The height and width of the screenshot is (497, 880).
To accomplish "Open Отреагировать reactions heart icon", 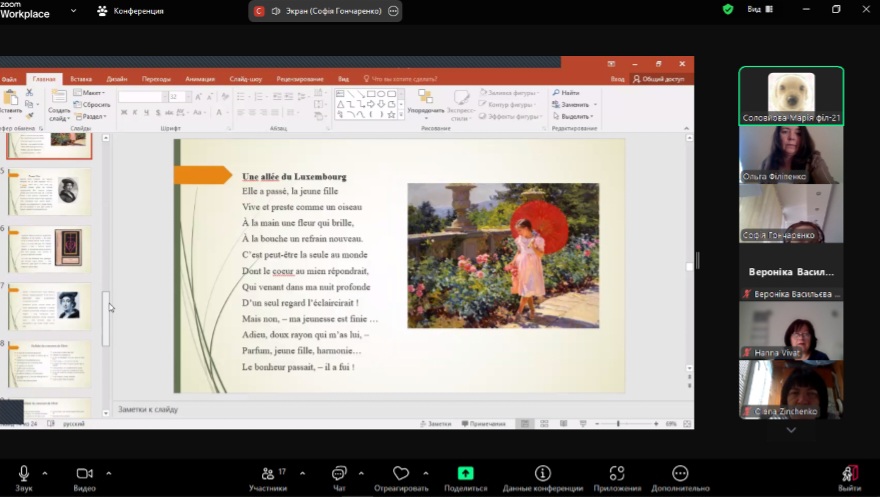I will click(x=401, y=473).
